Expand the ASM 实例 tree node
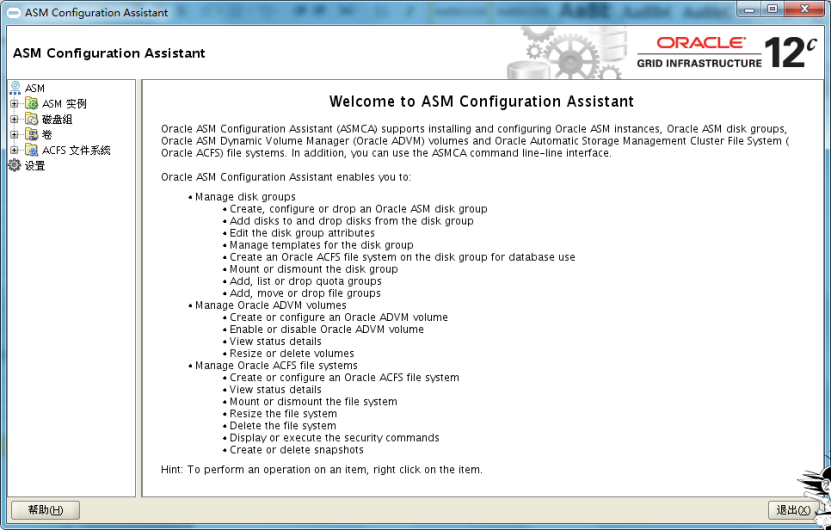831x530 pixels. [14, 104]
